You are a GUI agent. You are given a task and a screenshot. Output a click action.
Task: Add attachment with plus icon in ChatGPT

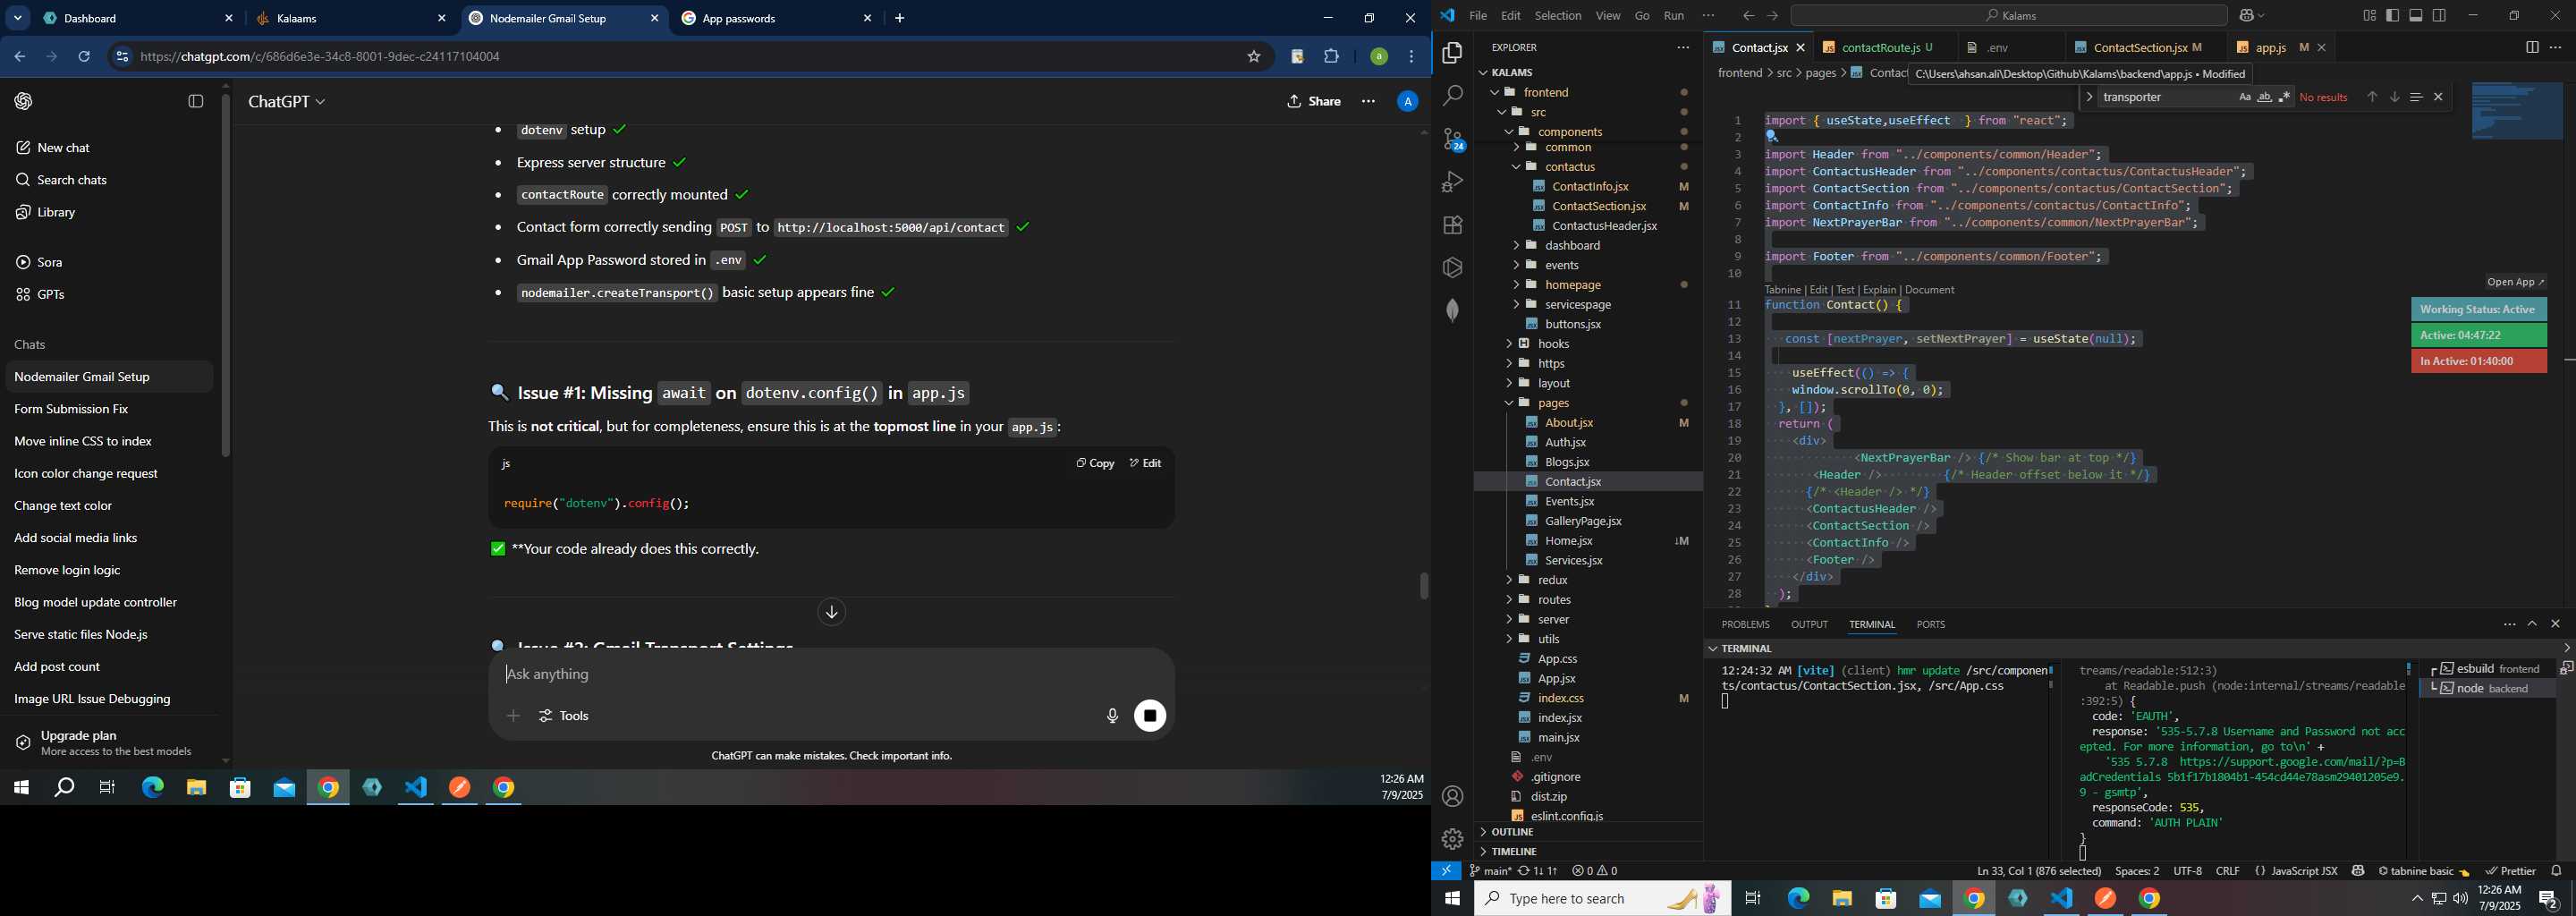[x=513, y=716]
